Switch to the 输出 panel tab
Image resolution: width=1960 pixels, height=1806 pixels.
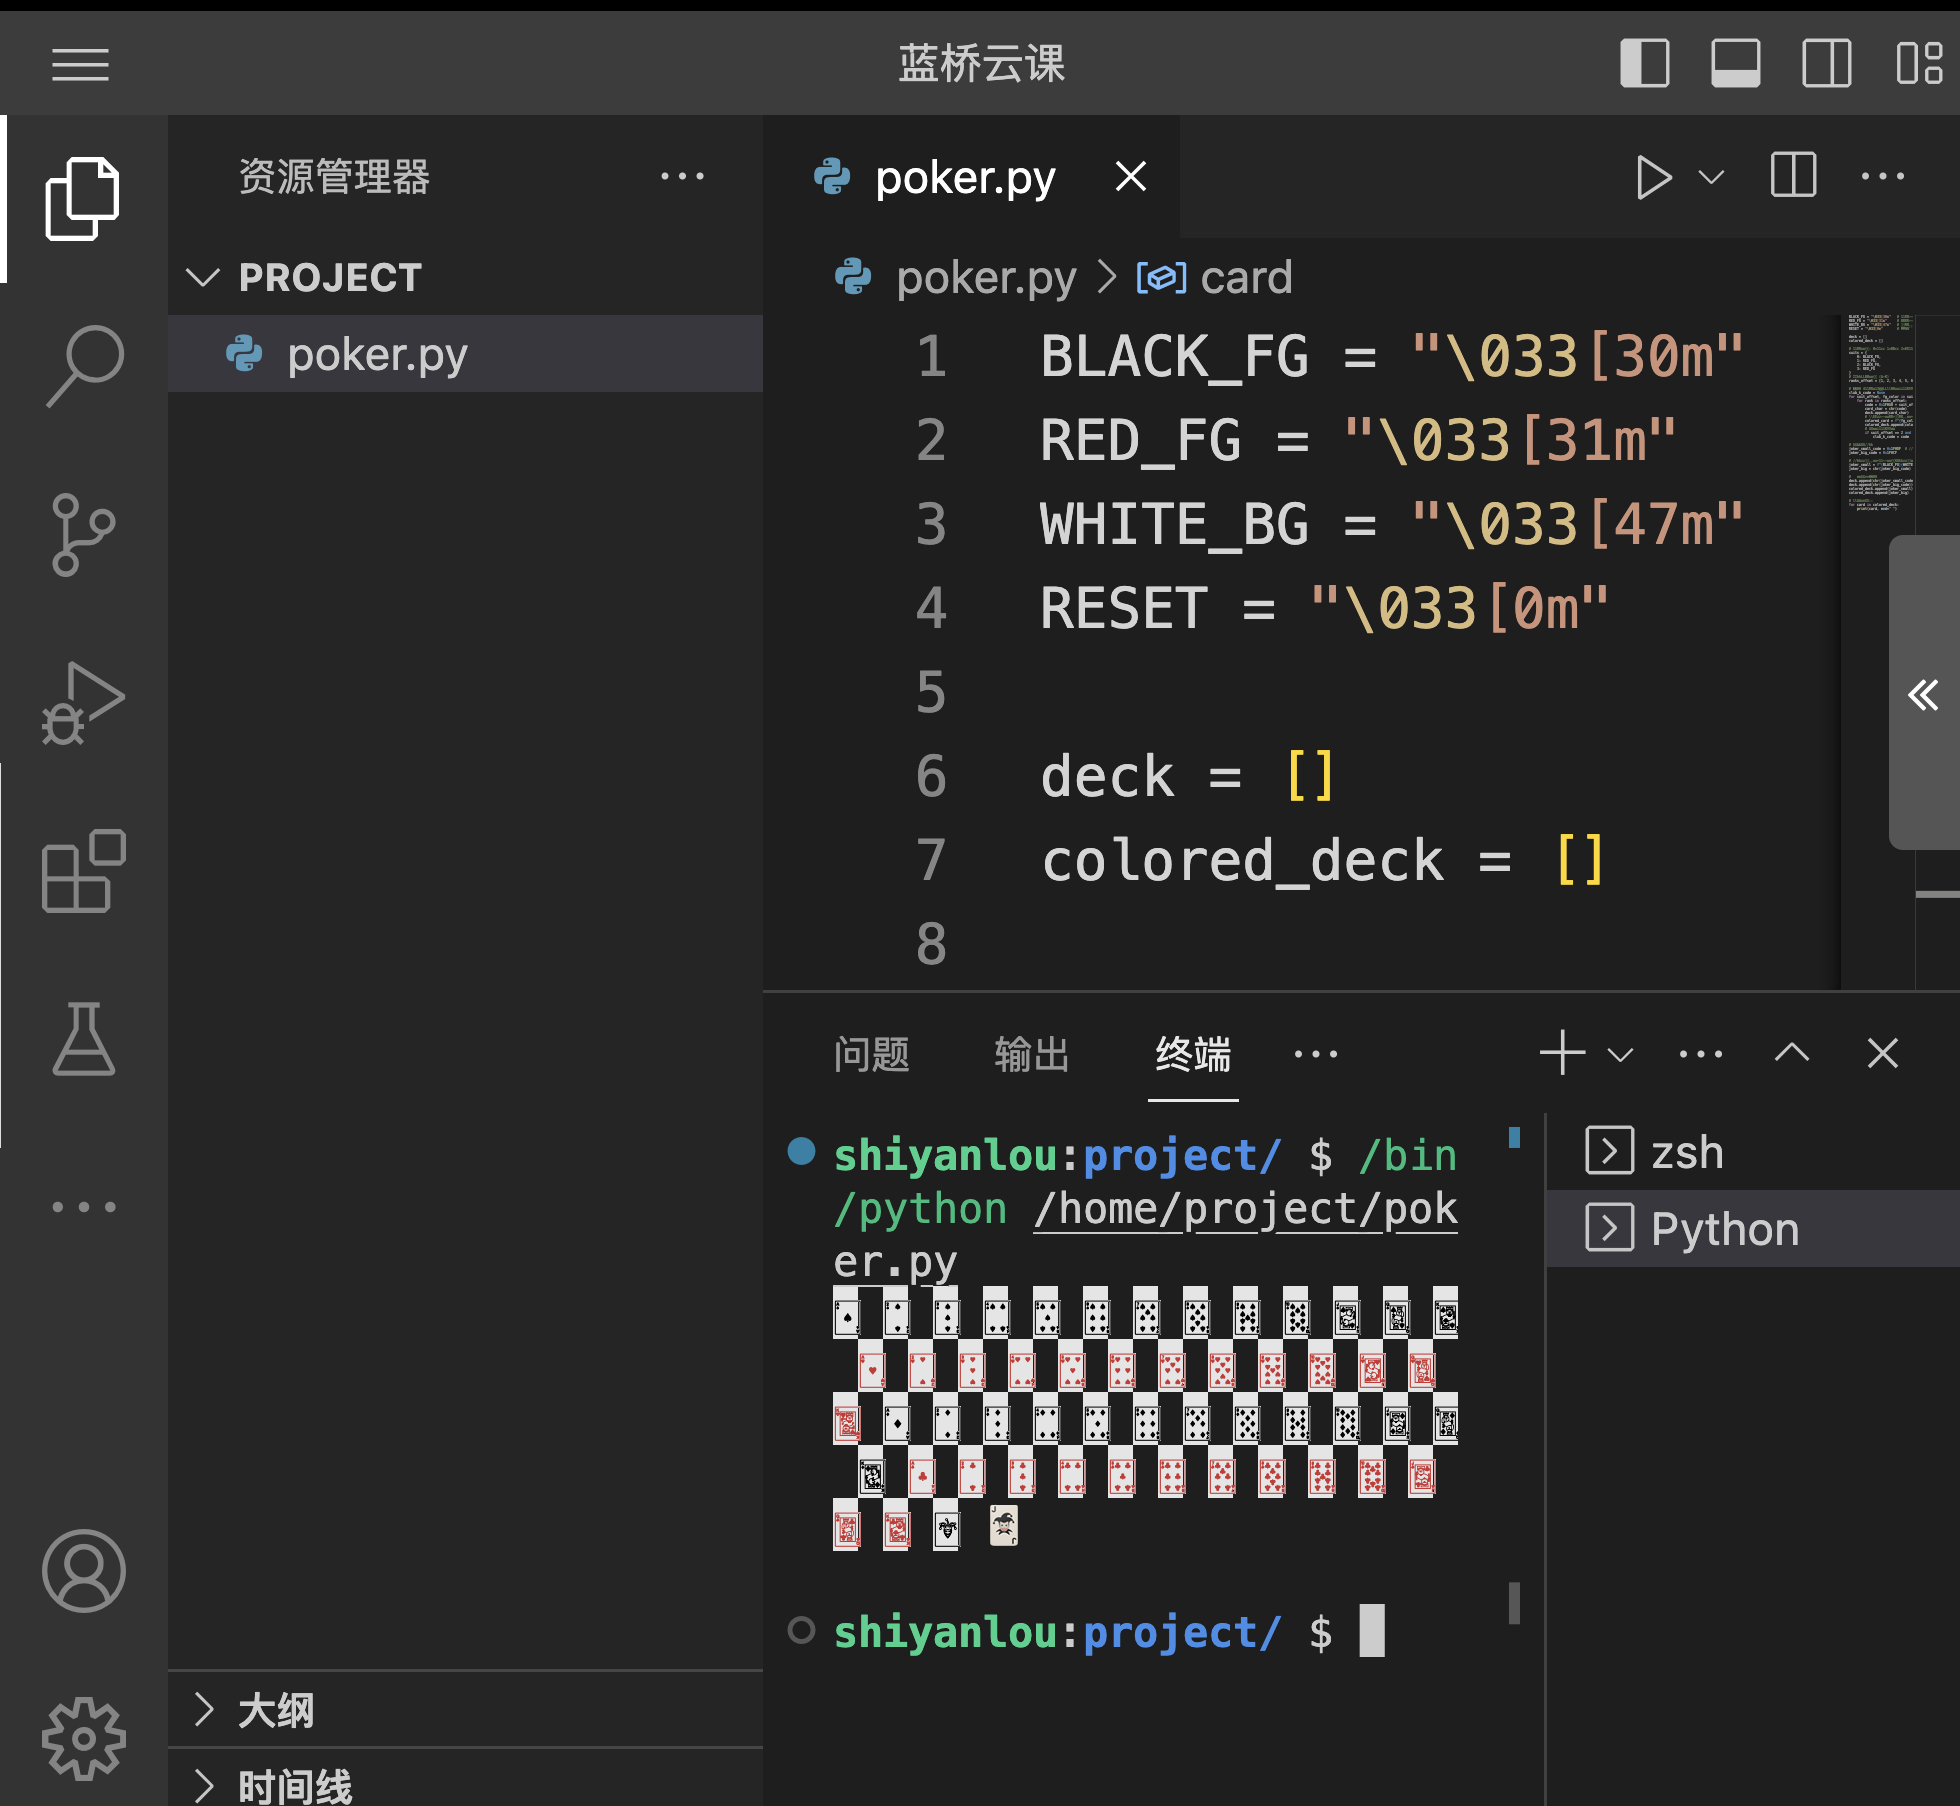(1032, 1054)
